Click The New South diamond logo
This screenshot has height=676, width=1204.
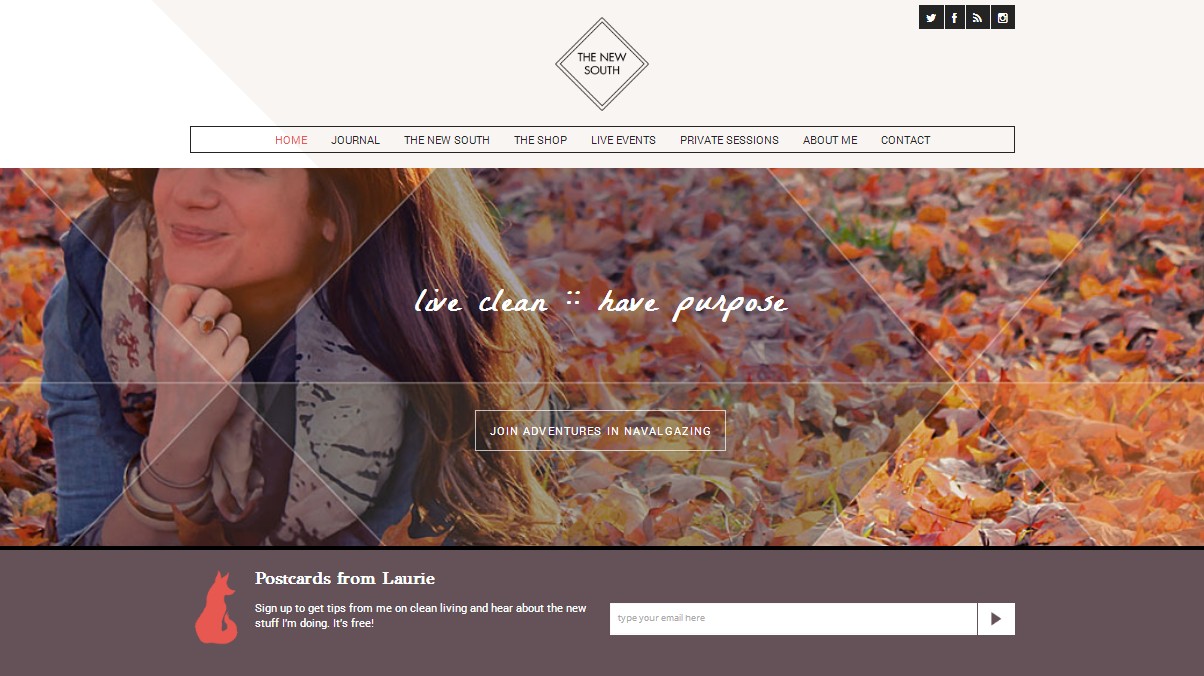pyautogui.click(x=602, y=64)
